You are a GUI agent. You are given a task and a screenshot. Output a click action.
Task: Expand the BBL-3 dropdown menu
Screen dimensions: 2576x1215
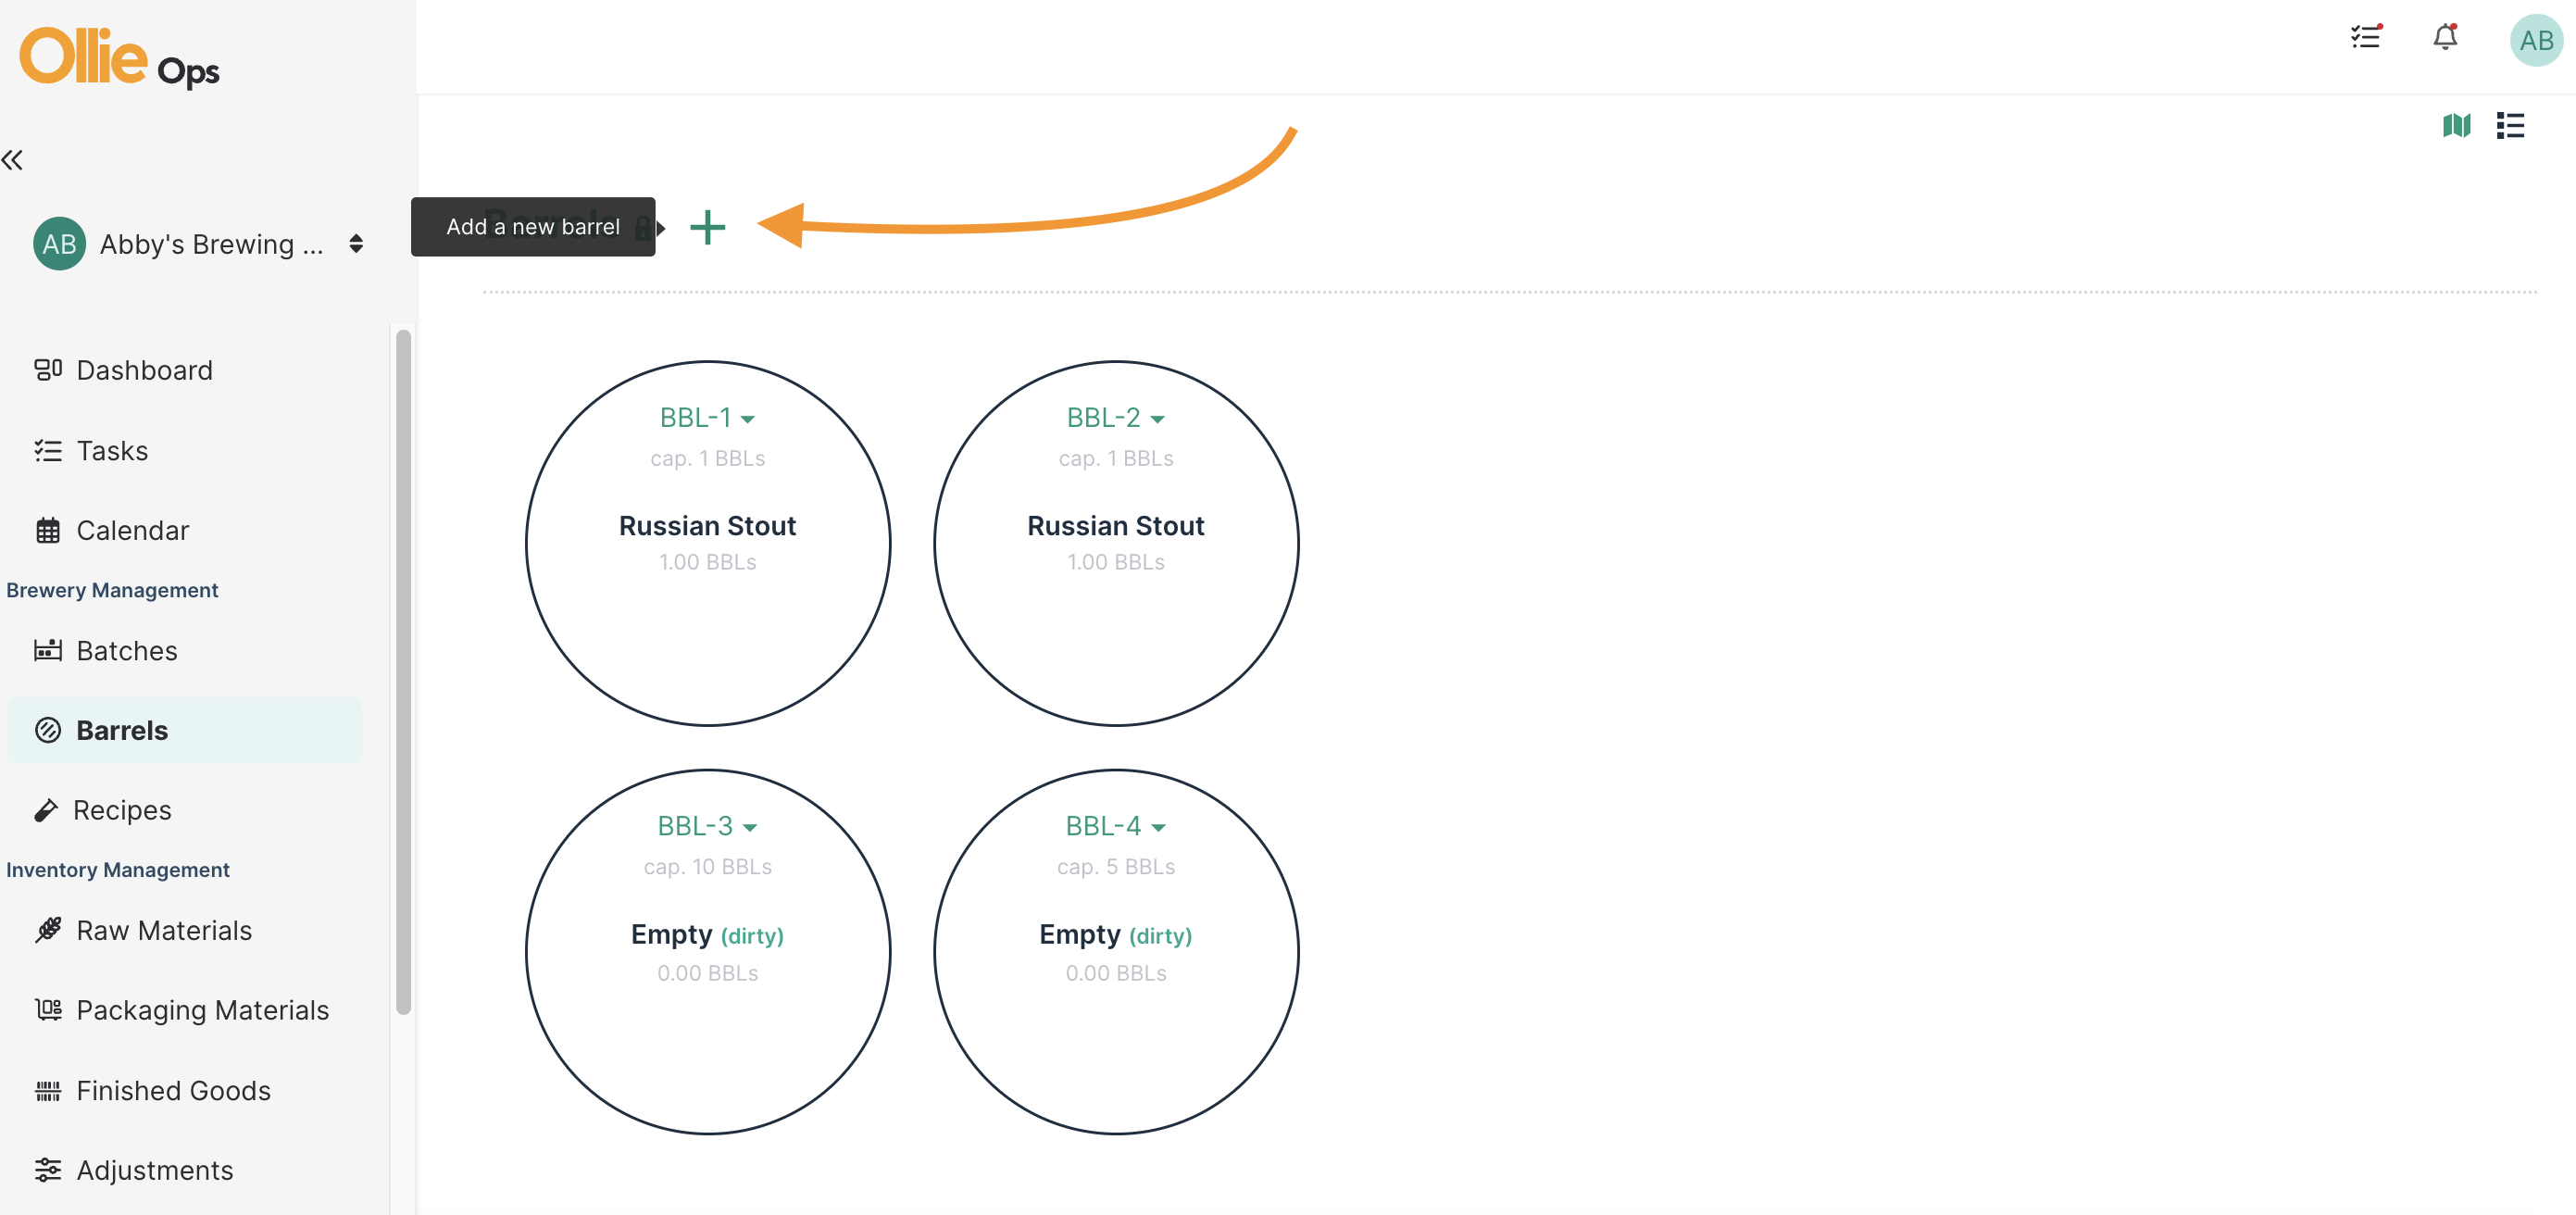pyautogui.click(x=707, y=826)
